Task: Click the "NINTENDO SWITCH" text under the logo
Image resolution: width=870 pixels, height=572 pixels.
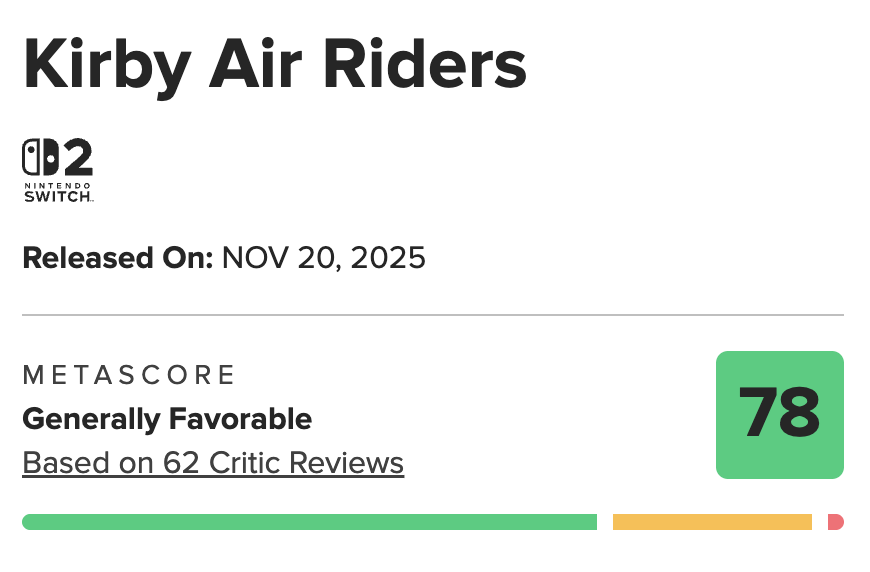Action: pyautogui.click(x=58, y=192)
